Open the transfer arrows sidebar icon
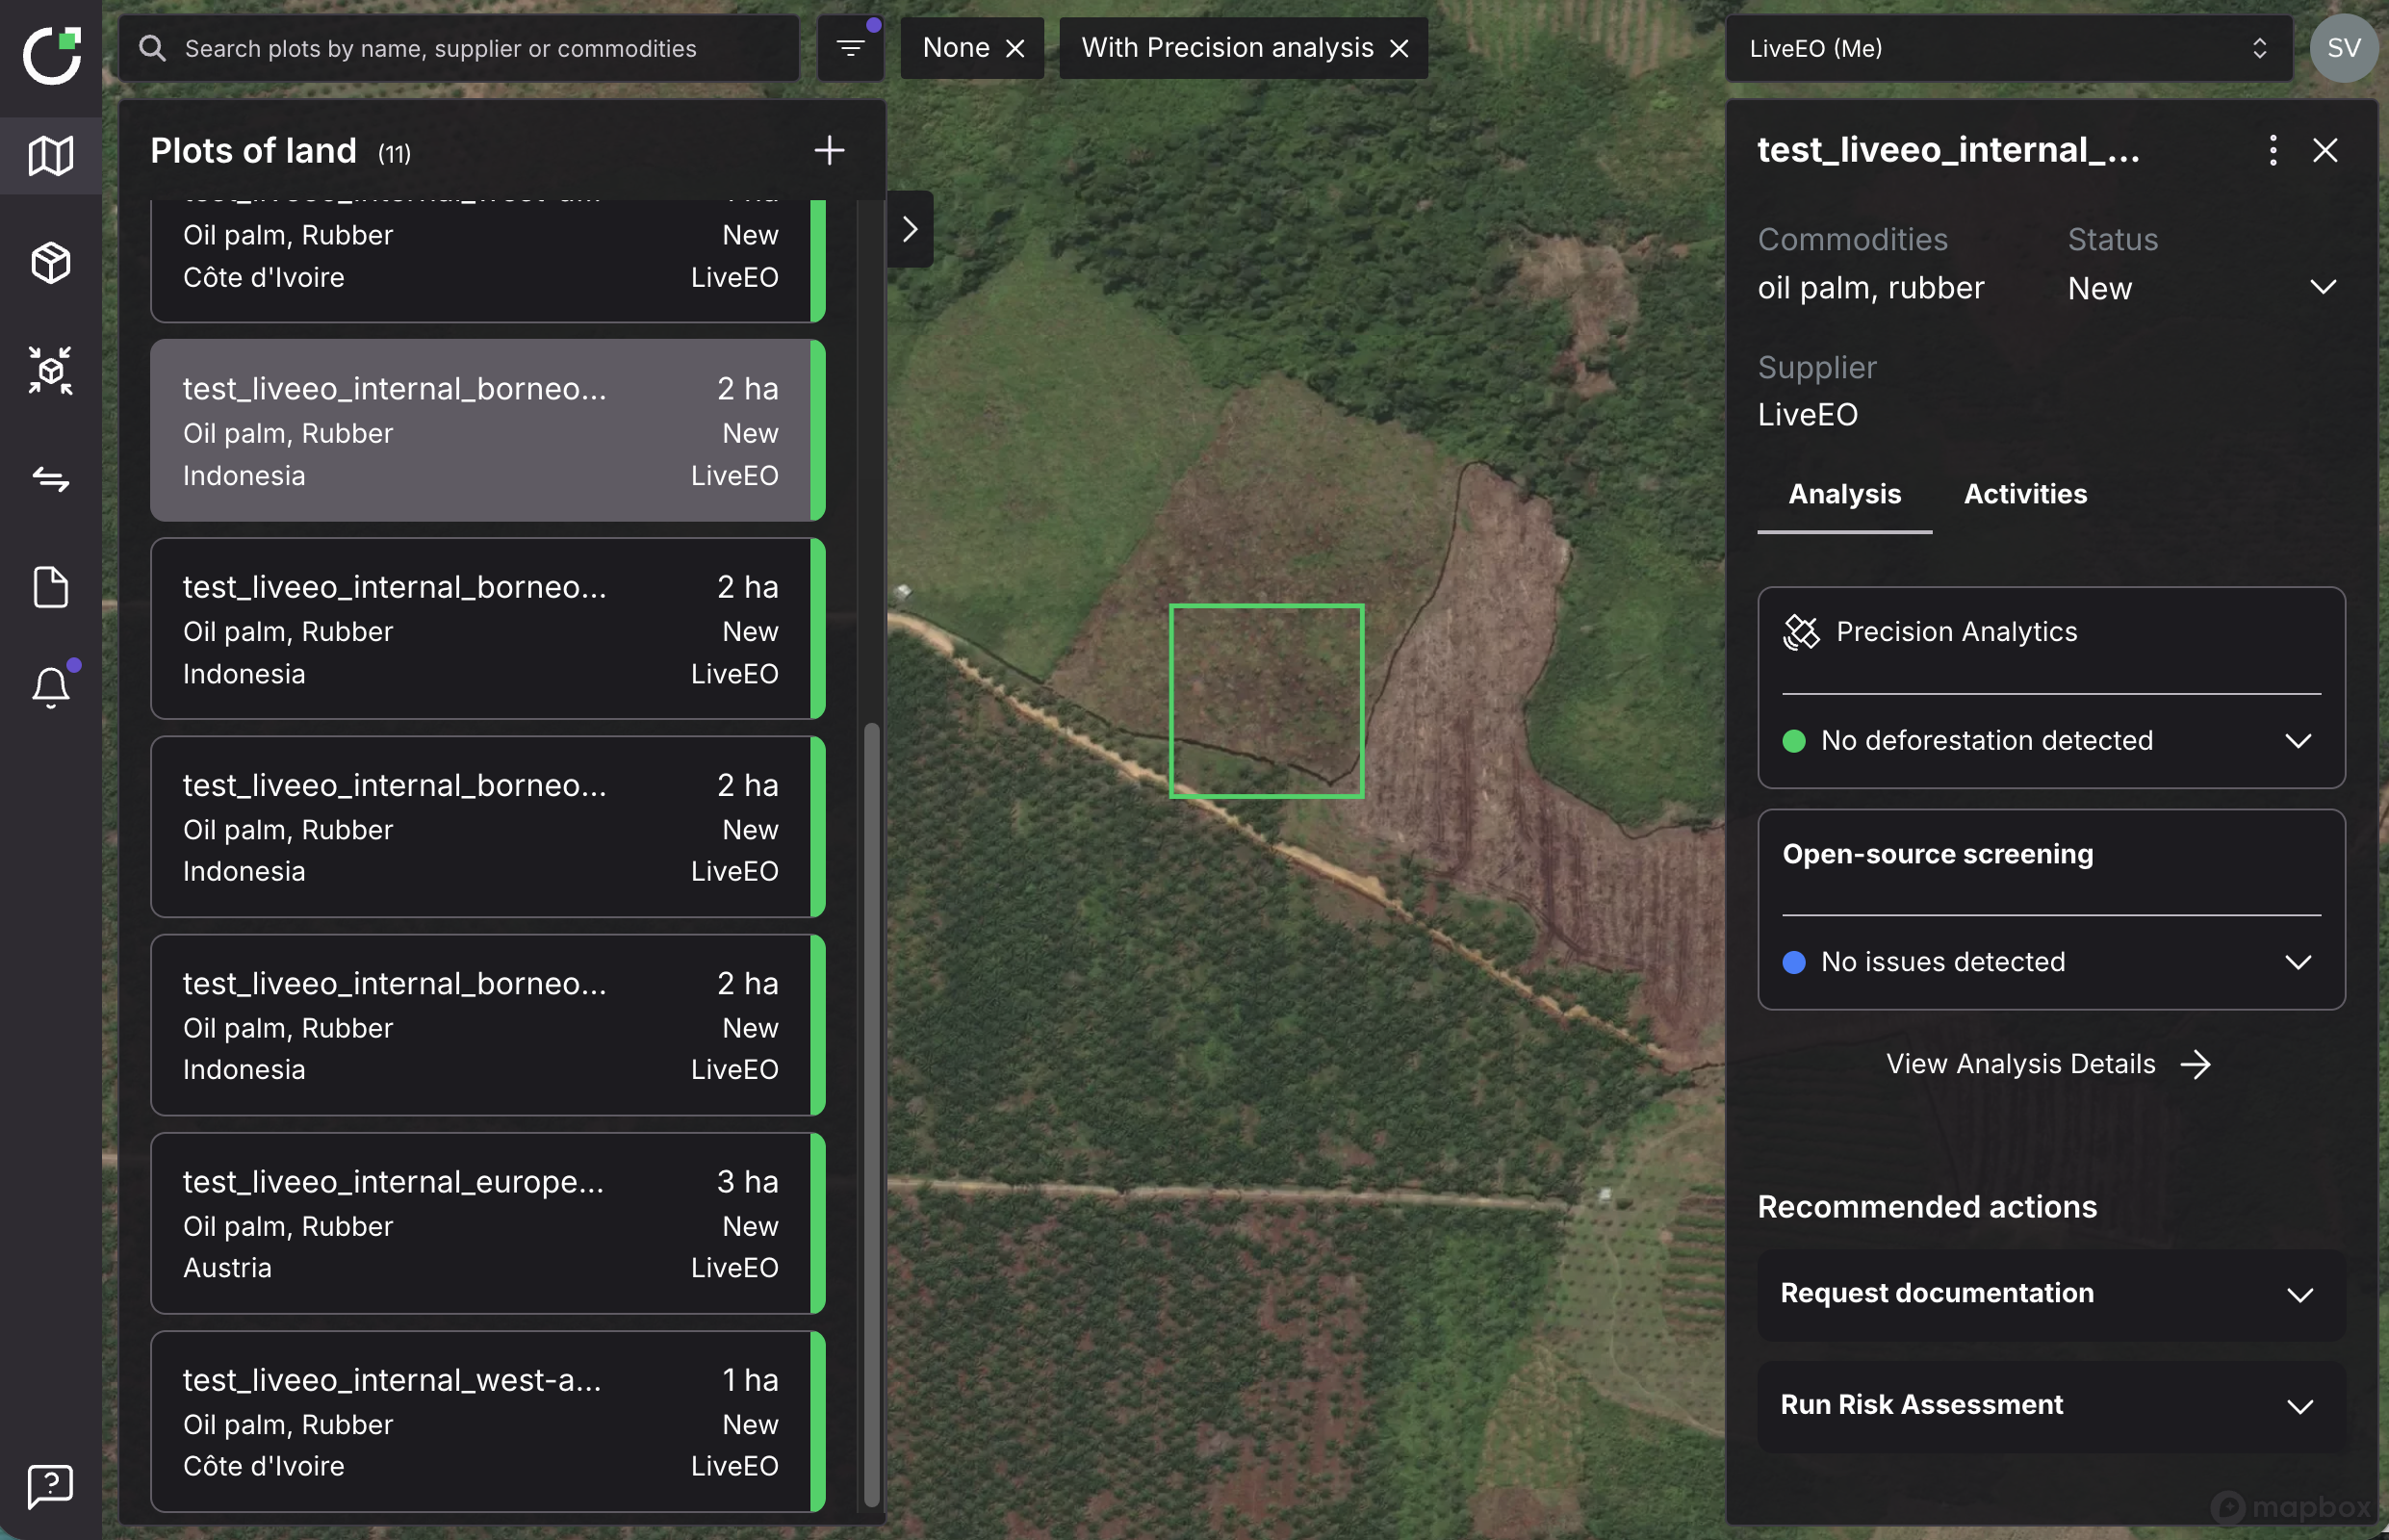 (51, 479)
